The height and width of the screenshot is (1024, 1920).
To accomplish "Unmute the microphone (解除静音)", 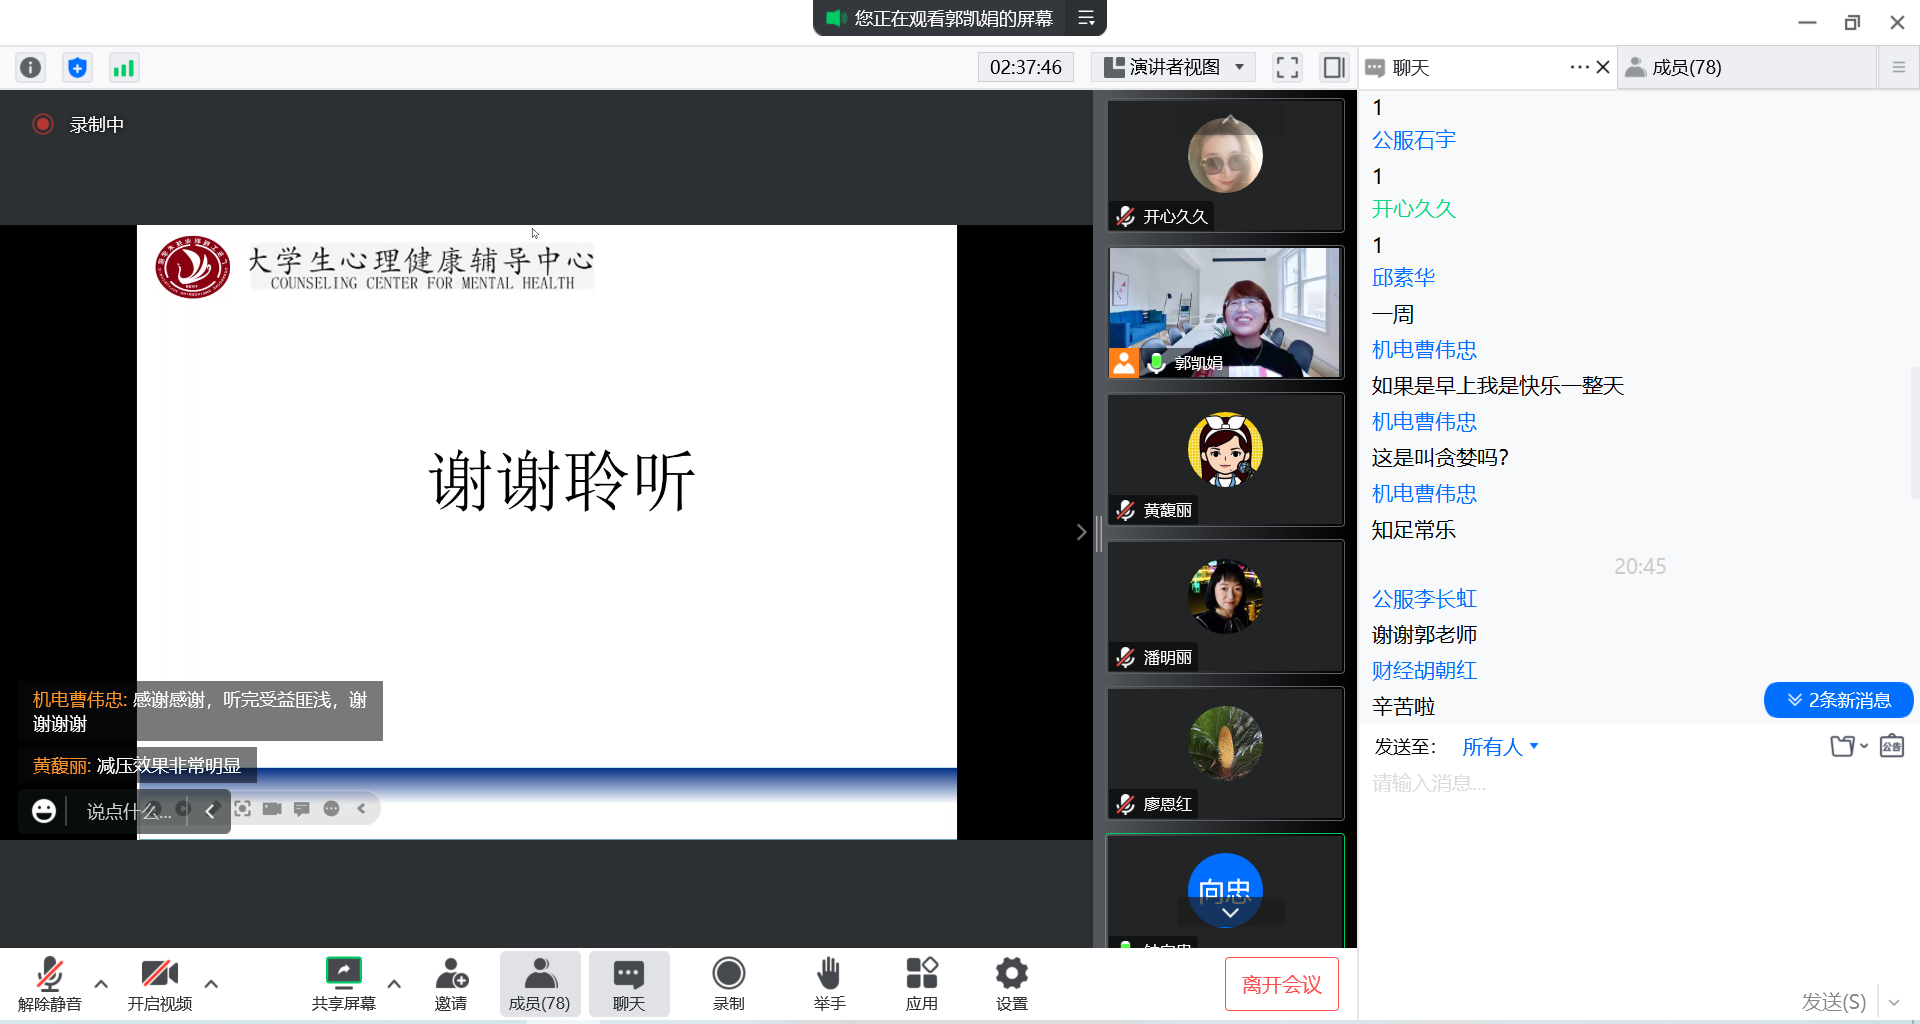I will [49, 984].
